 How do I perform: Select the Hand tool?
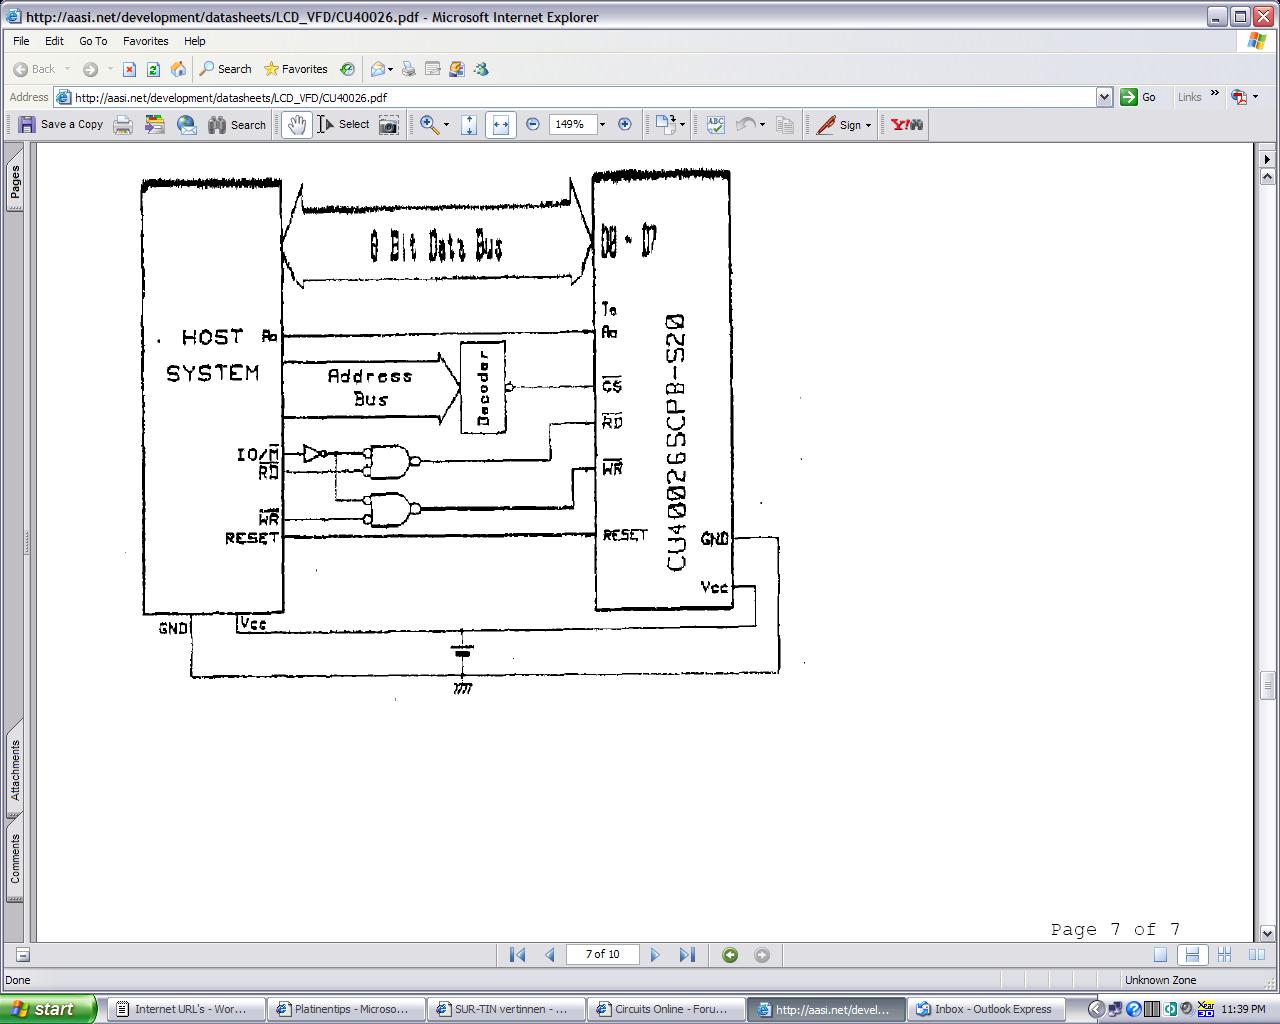[296, 125]
